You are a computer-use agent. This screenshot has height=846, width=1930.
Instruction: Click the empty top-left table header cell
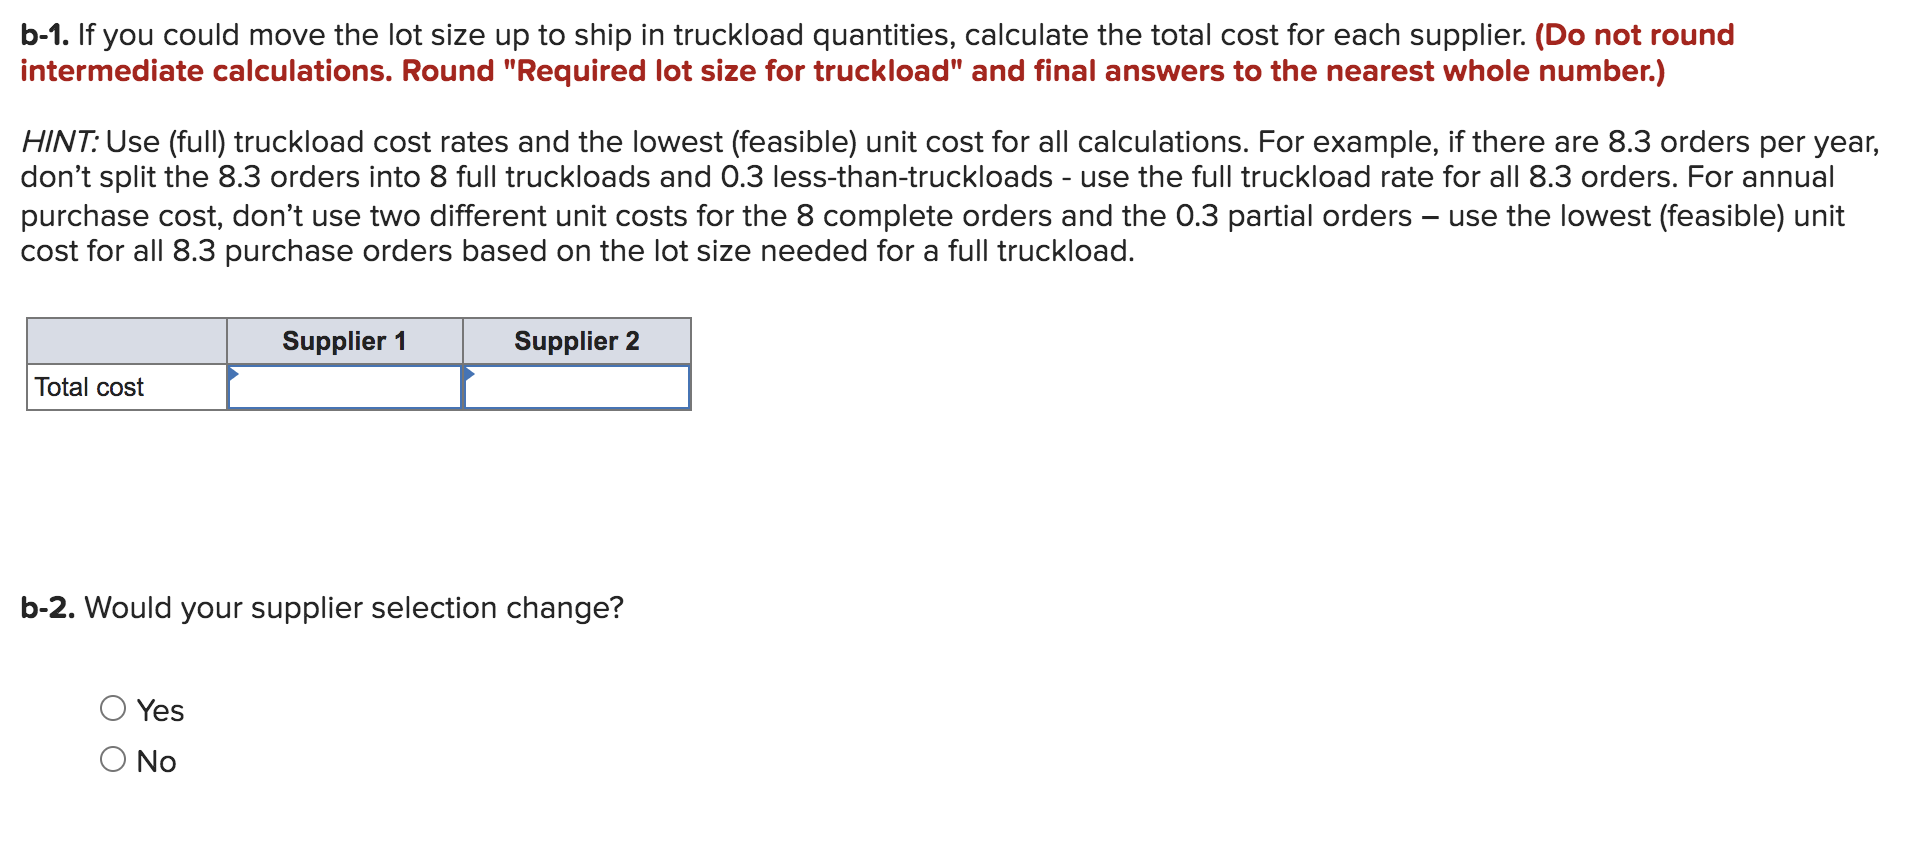[x=125, y=341]
